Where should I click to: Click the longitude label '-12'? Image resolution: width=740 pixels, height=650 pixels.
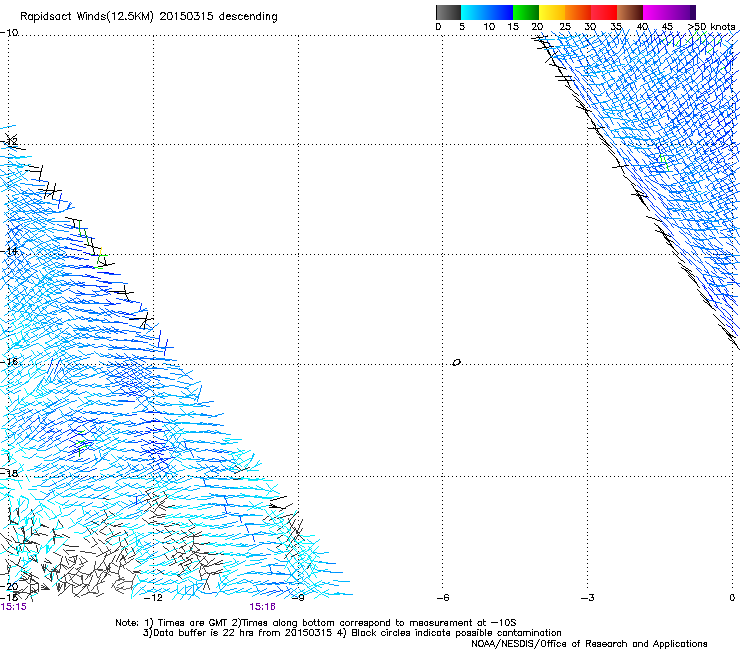pyautogui.click(x=153, y=598)
